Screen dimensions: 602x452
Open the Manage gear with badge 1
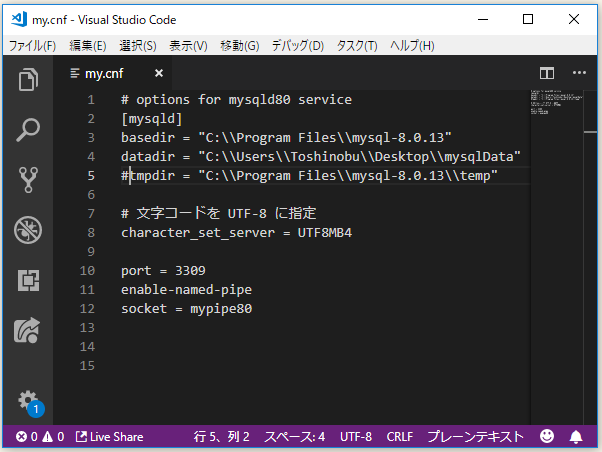[x=30, y=403]
